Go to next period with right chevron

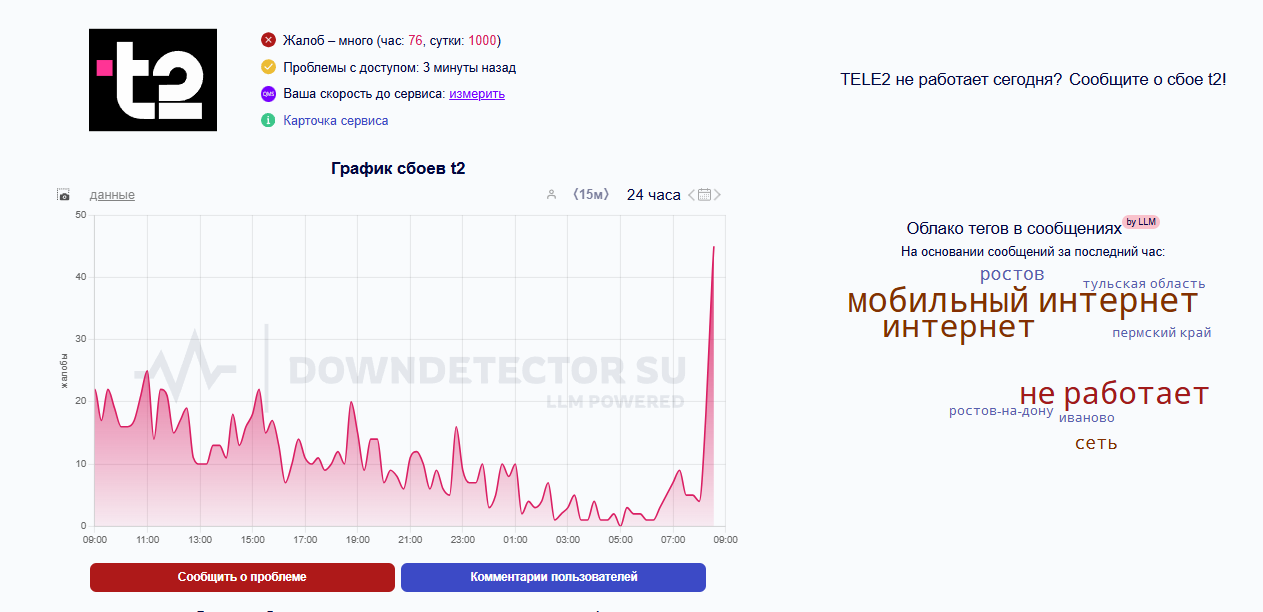coord(717,195)
